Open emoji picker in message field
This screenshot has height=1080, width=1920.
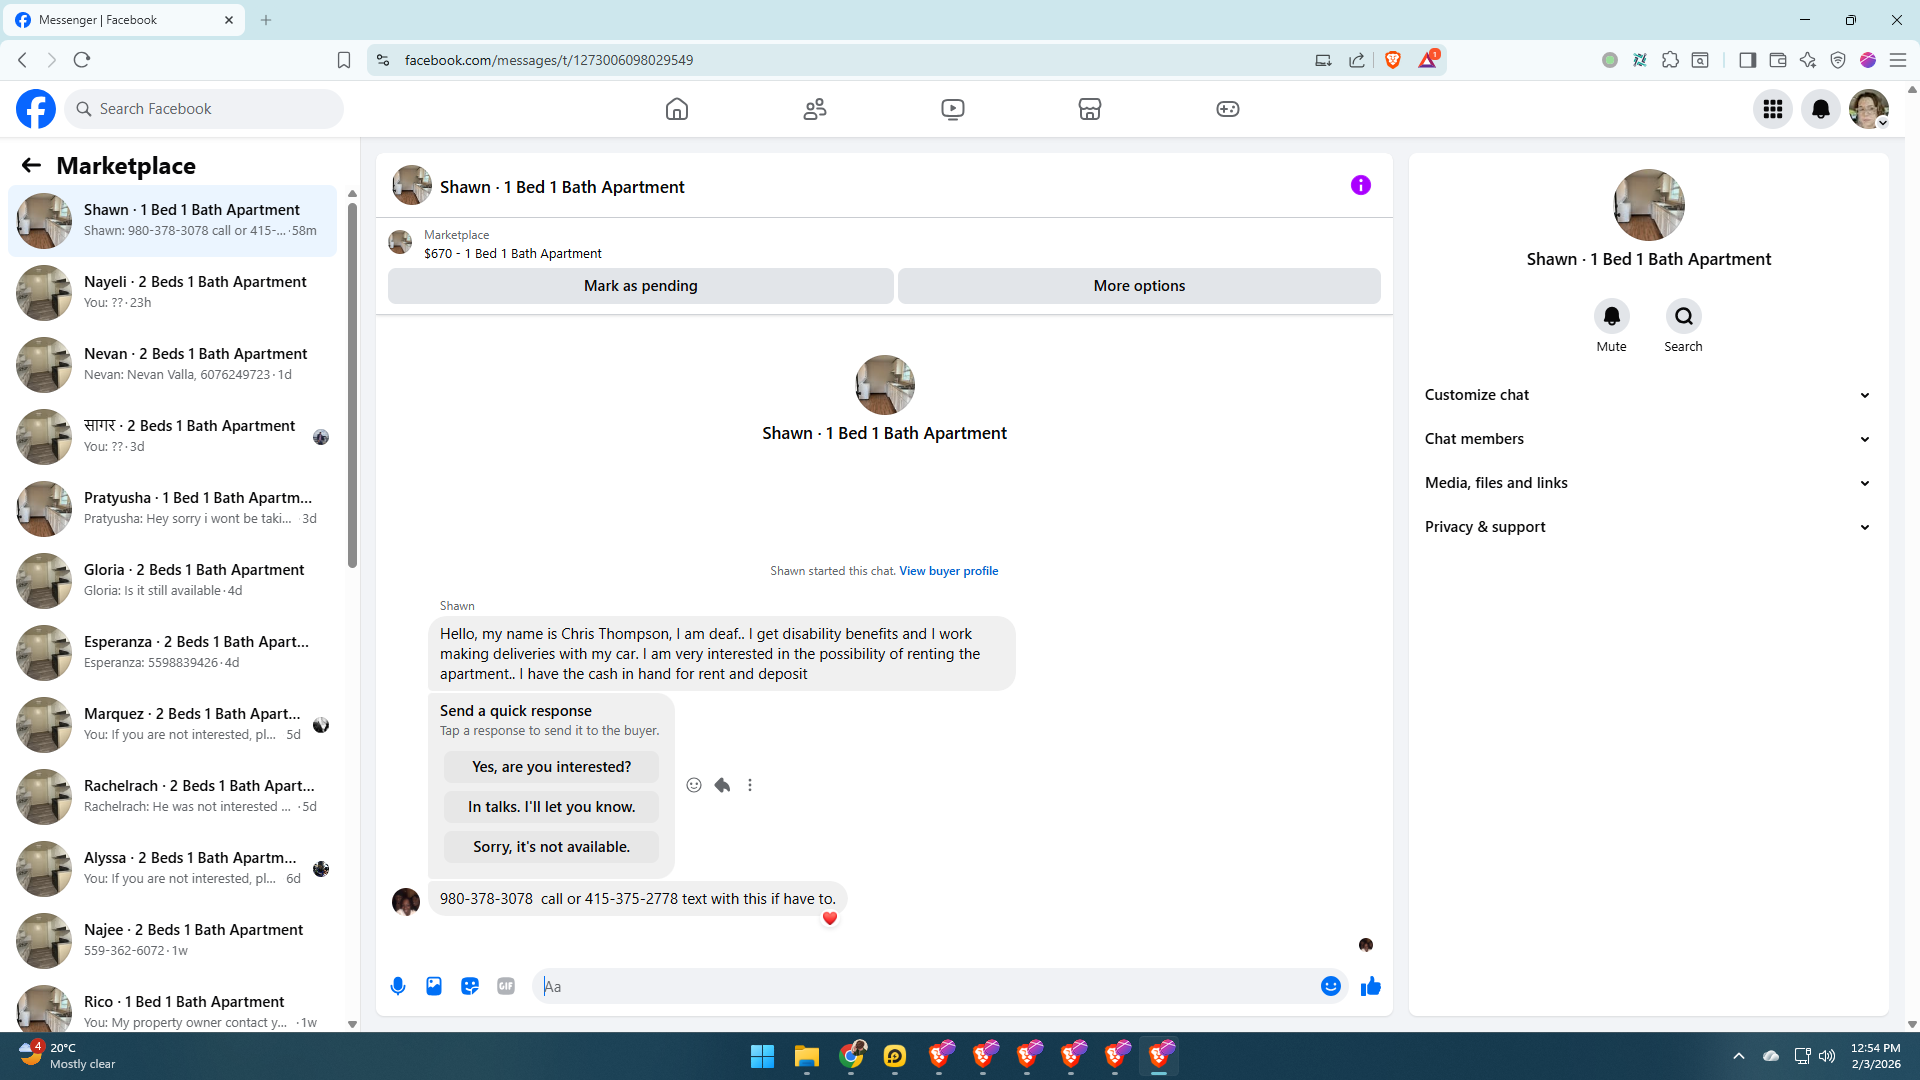pyautogui.click(x=1330, y=986)
